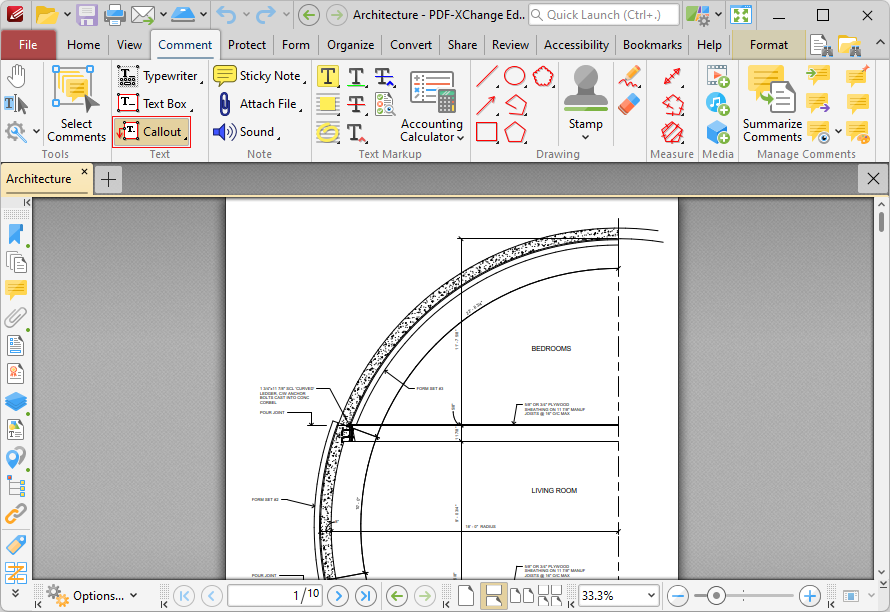Open the Open-file dropdown arrow

[x=67, y=14]
